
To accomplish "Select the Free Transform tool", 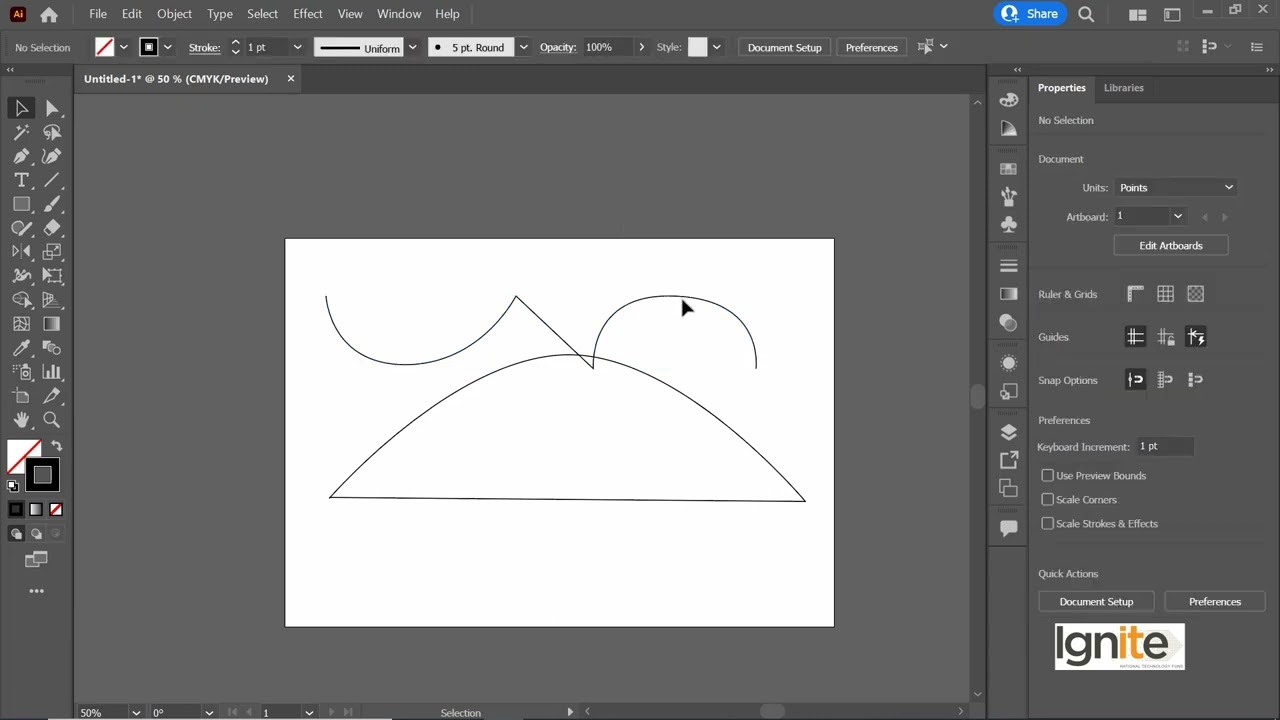I will coord(52,276).
